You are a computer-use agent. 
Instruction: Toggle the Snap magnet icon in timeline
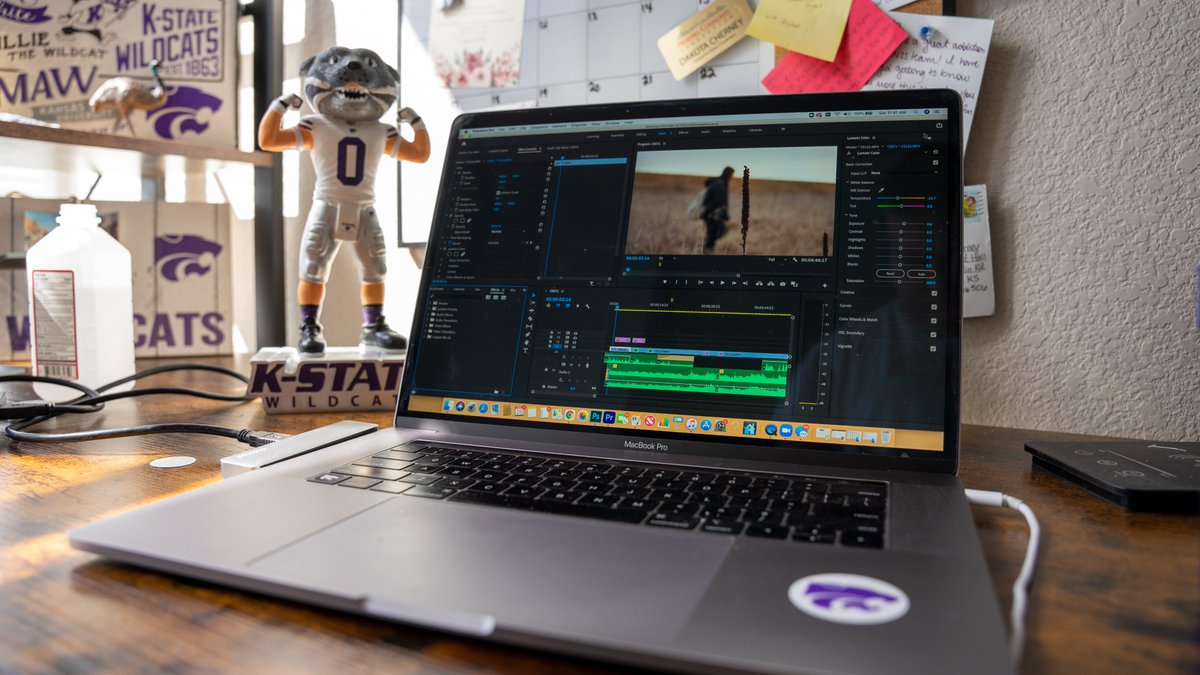point(558,306)
